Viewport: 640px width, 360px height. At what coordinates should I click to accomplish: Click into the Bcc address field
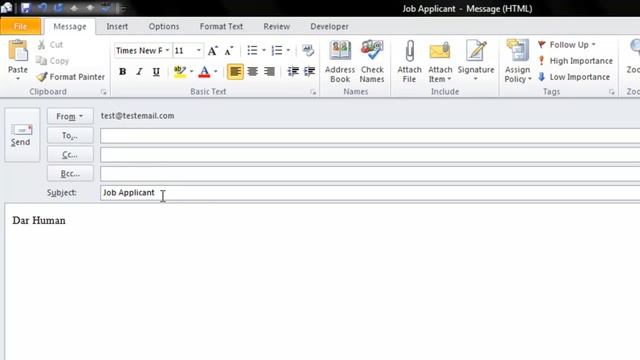(370, 174)
